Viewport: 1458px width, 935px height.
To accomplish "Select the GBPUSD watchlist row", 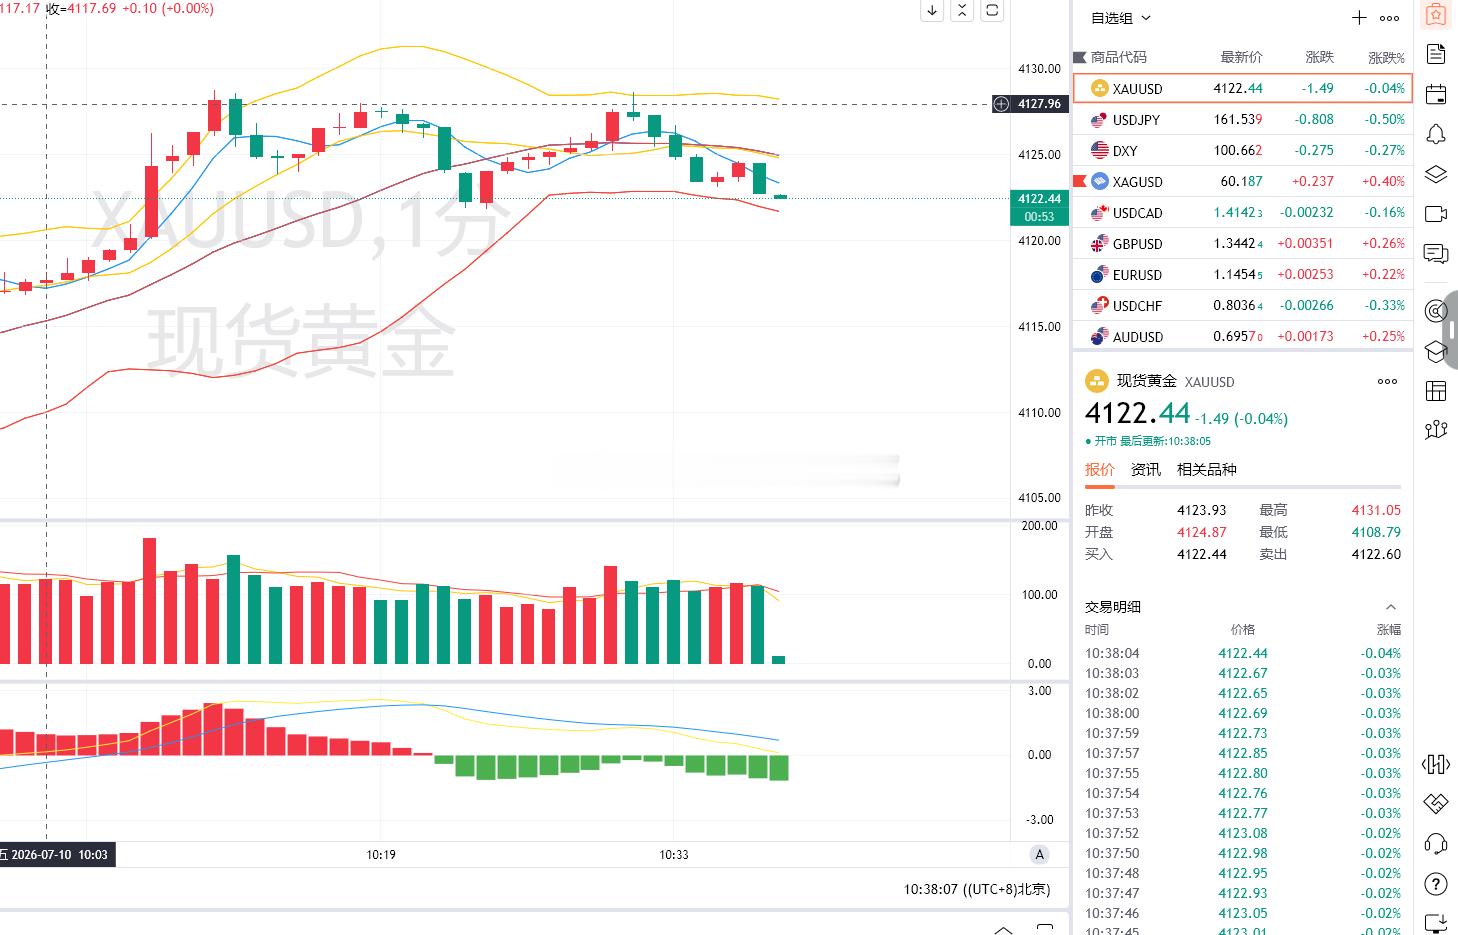I will pos(1242,243).
